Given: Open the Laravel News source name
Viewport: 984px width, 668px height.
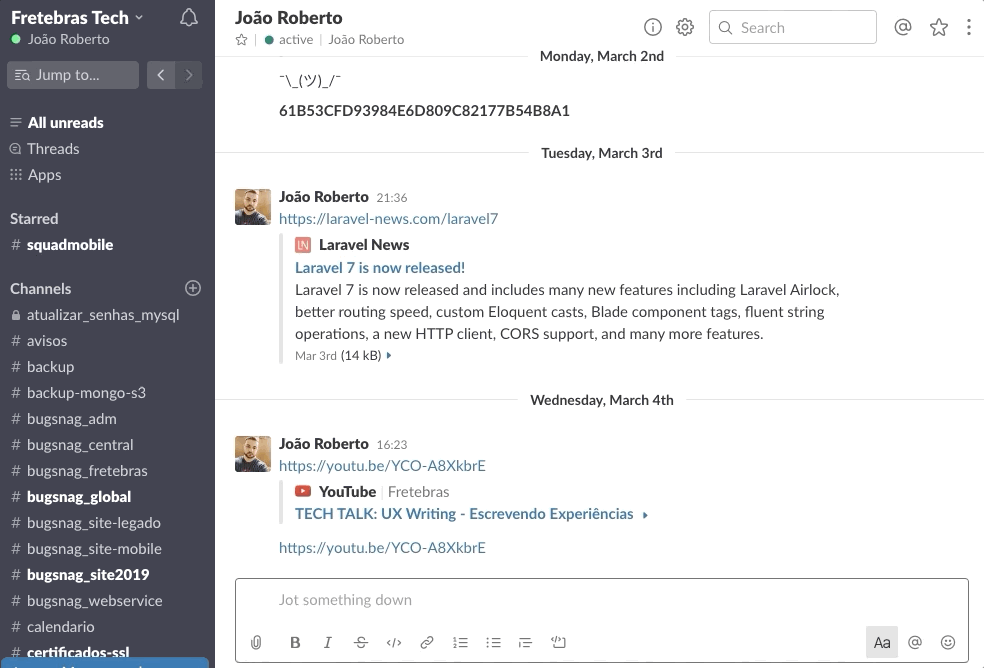Looking at the screenshot, I should 364,245.
